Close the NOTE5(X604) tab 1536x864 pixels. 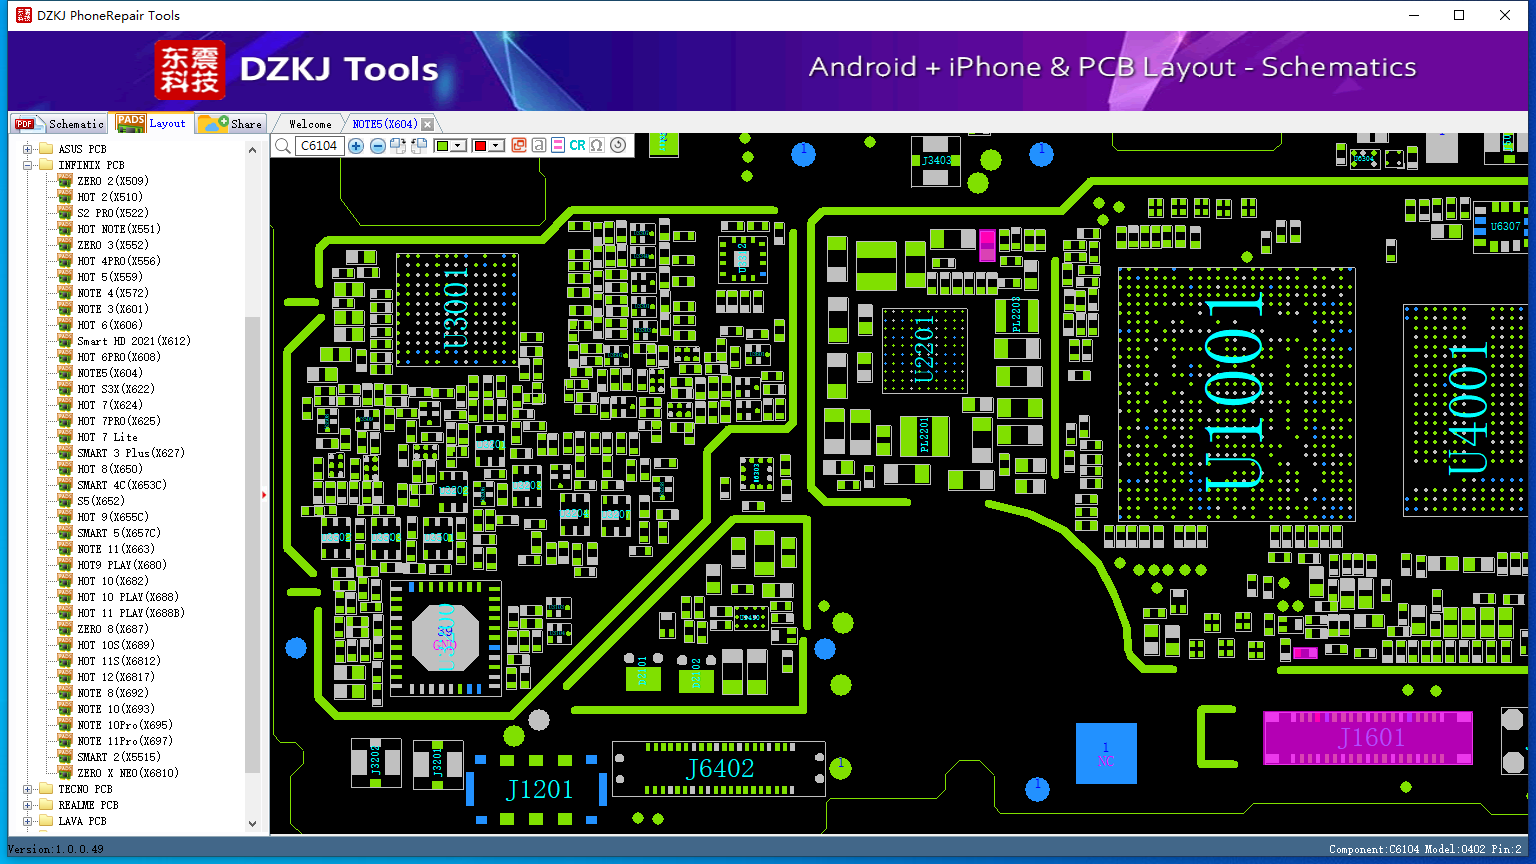coord(428,124)
